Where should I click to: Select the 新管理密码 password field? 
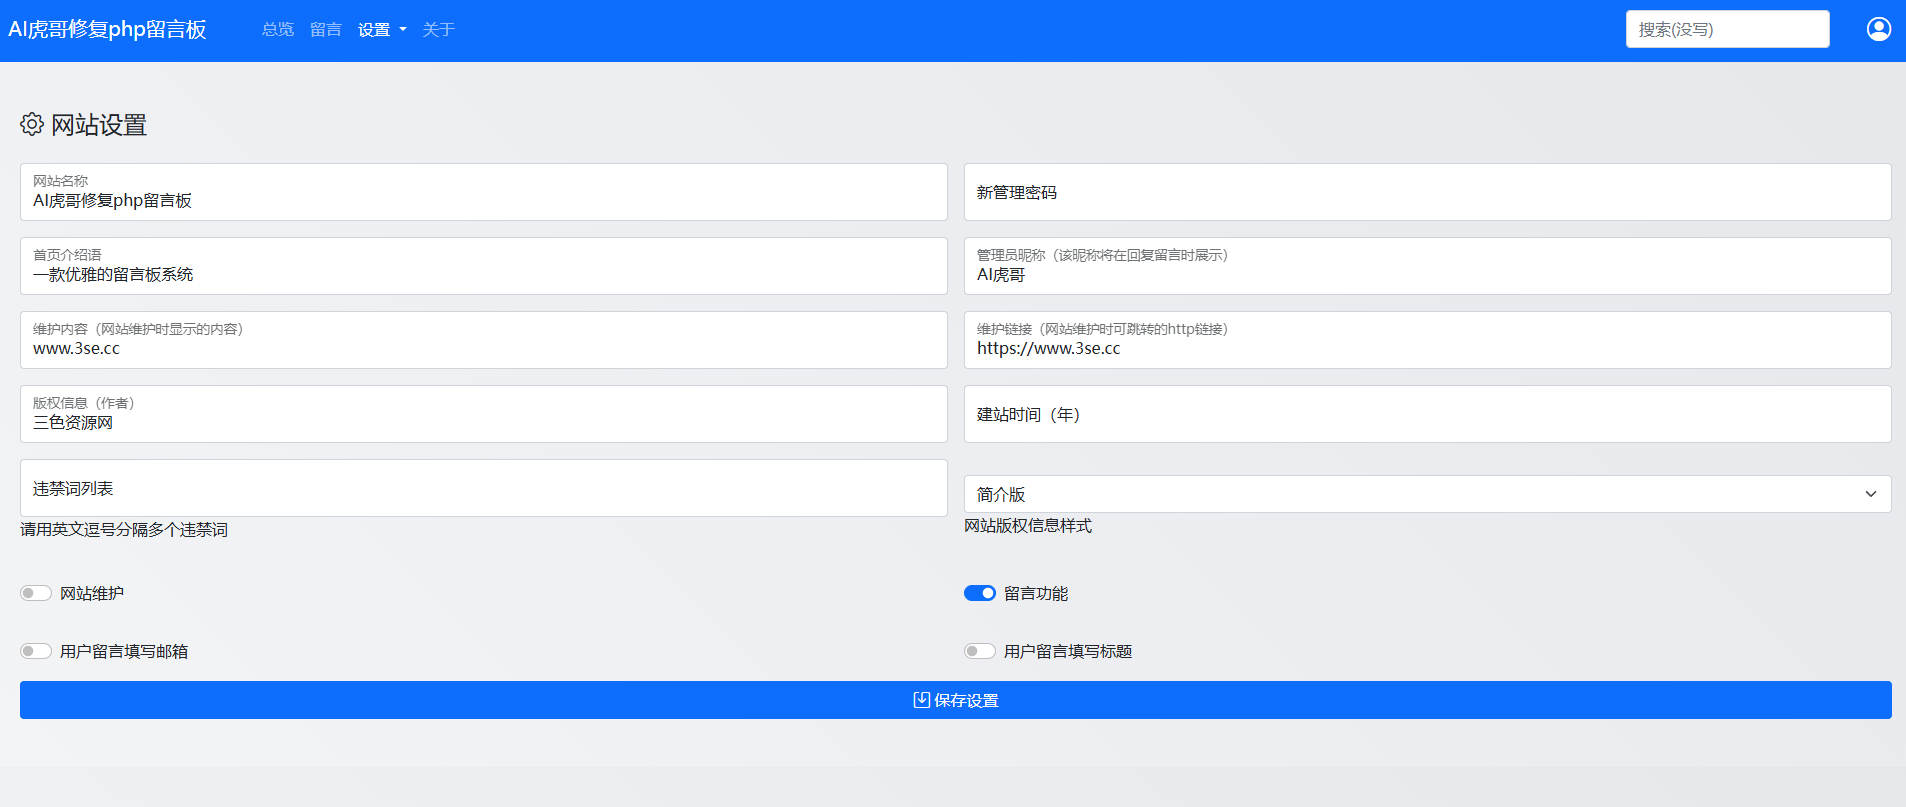coord(1426,193)
